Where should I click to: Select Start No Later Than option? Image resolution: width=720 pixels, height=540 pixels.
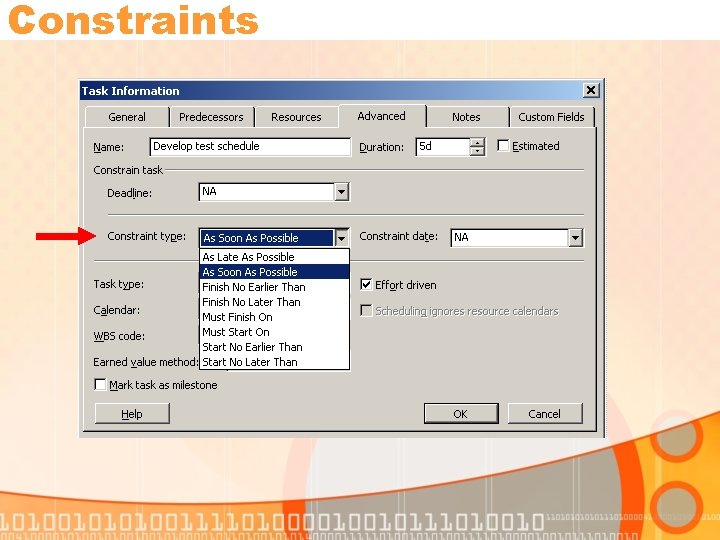point(274,362)
